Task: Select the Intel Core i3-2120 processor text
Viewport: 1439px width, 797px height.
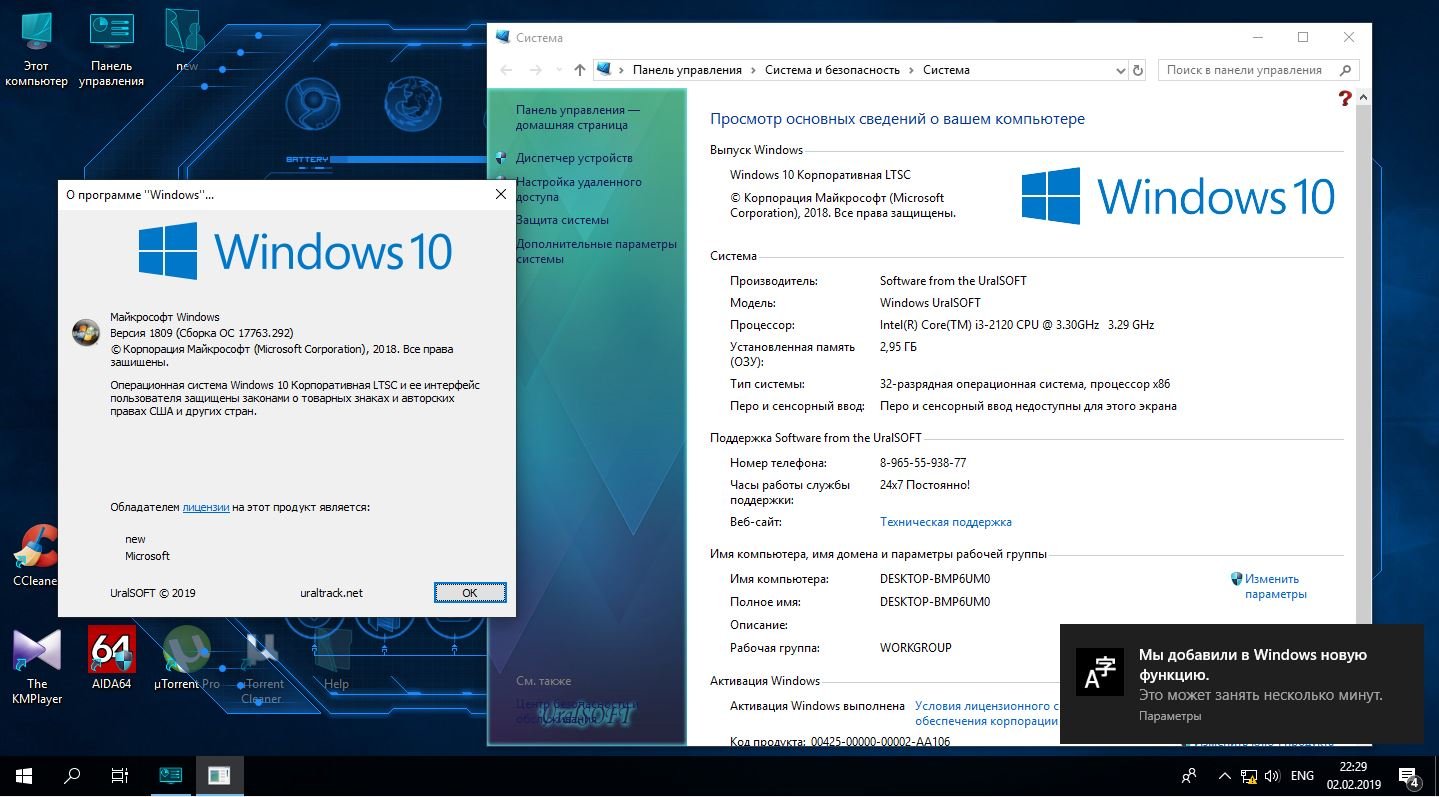Action: (x=1017, y=324)
